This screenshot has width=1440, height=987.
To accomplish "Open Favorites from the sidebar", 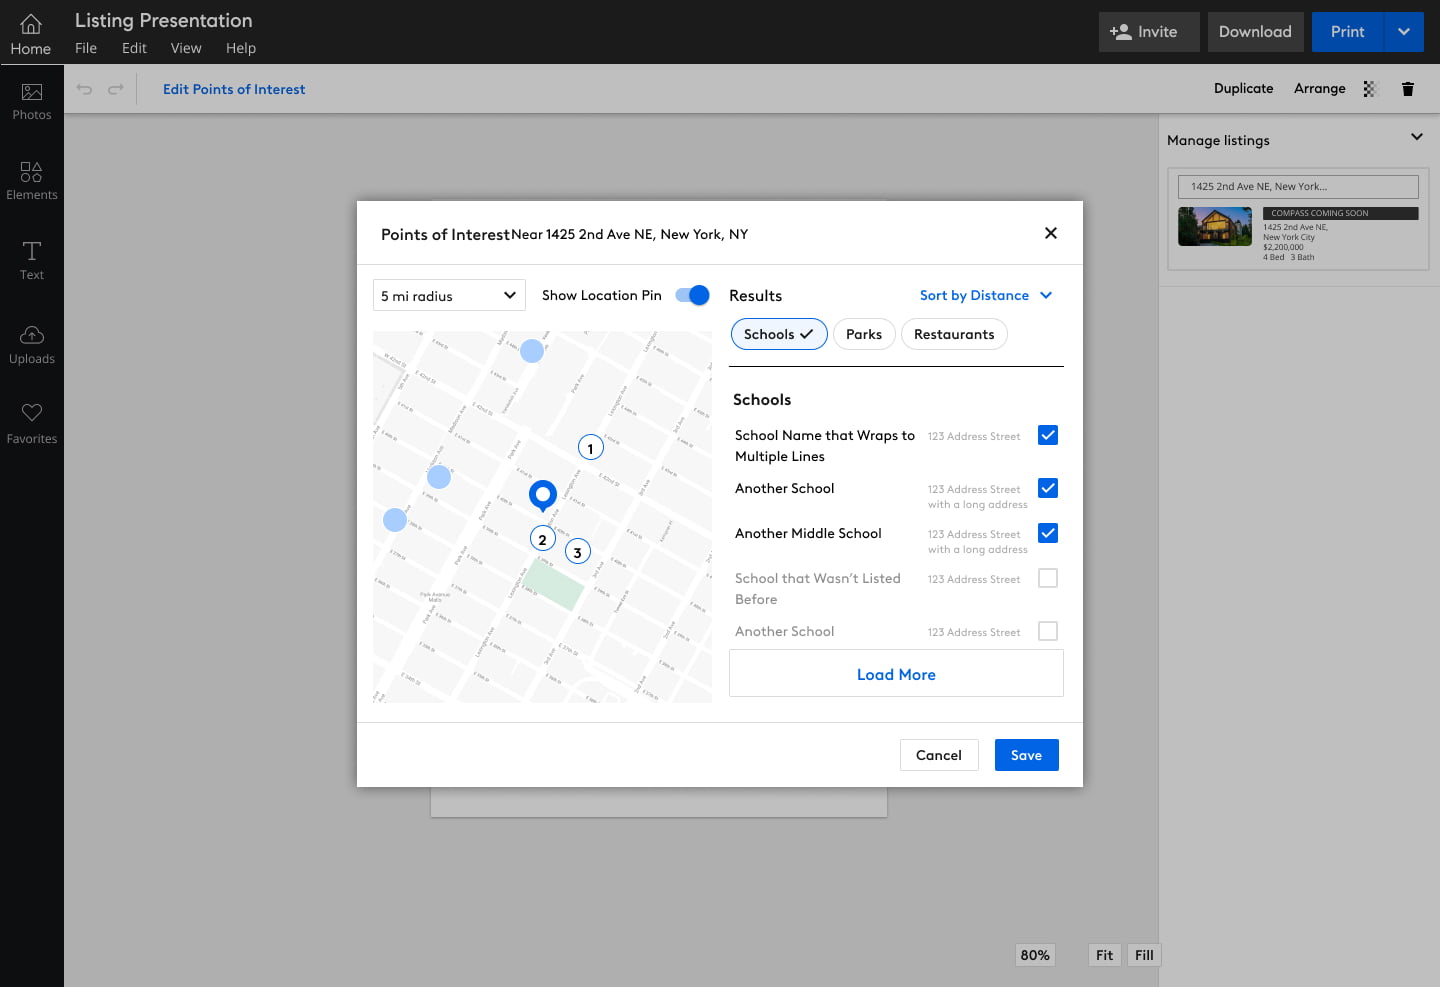I will (x=32, y=424).
